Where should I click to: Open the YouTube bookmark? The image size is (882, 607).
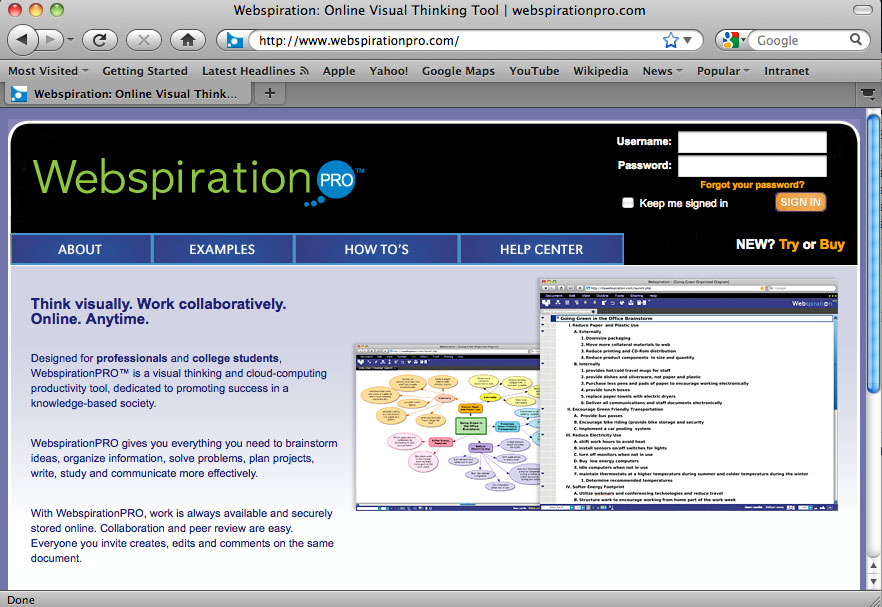coord(534,71)
